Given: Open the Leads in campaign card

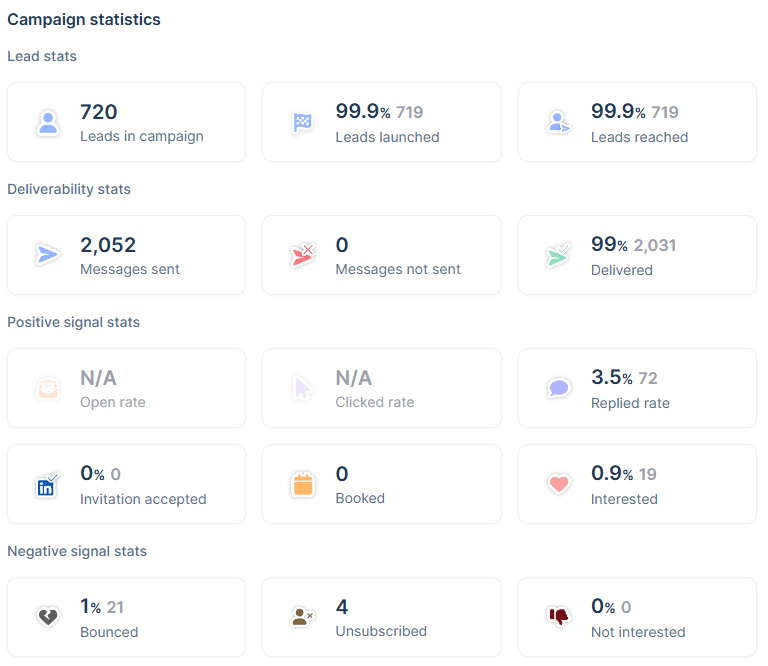Looking at the screenshot, I should coord(126,122).
